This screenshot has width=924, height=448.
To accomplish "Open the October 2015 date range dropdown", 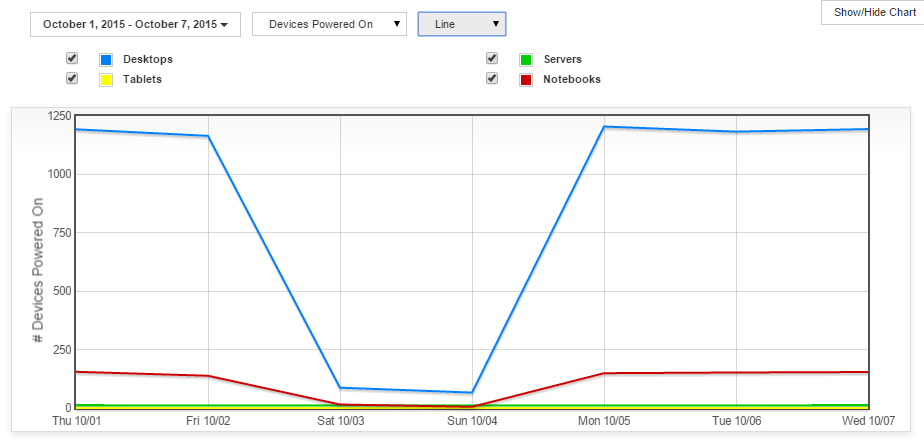I will pyautogui.click(x=135, y=24).
